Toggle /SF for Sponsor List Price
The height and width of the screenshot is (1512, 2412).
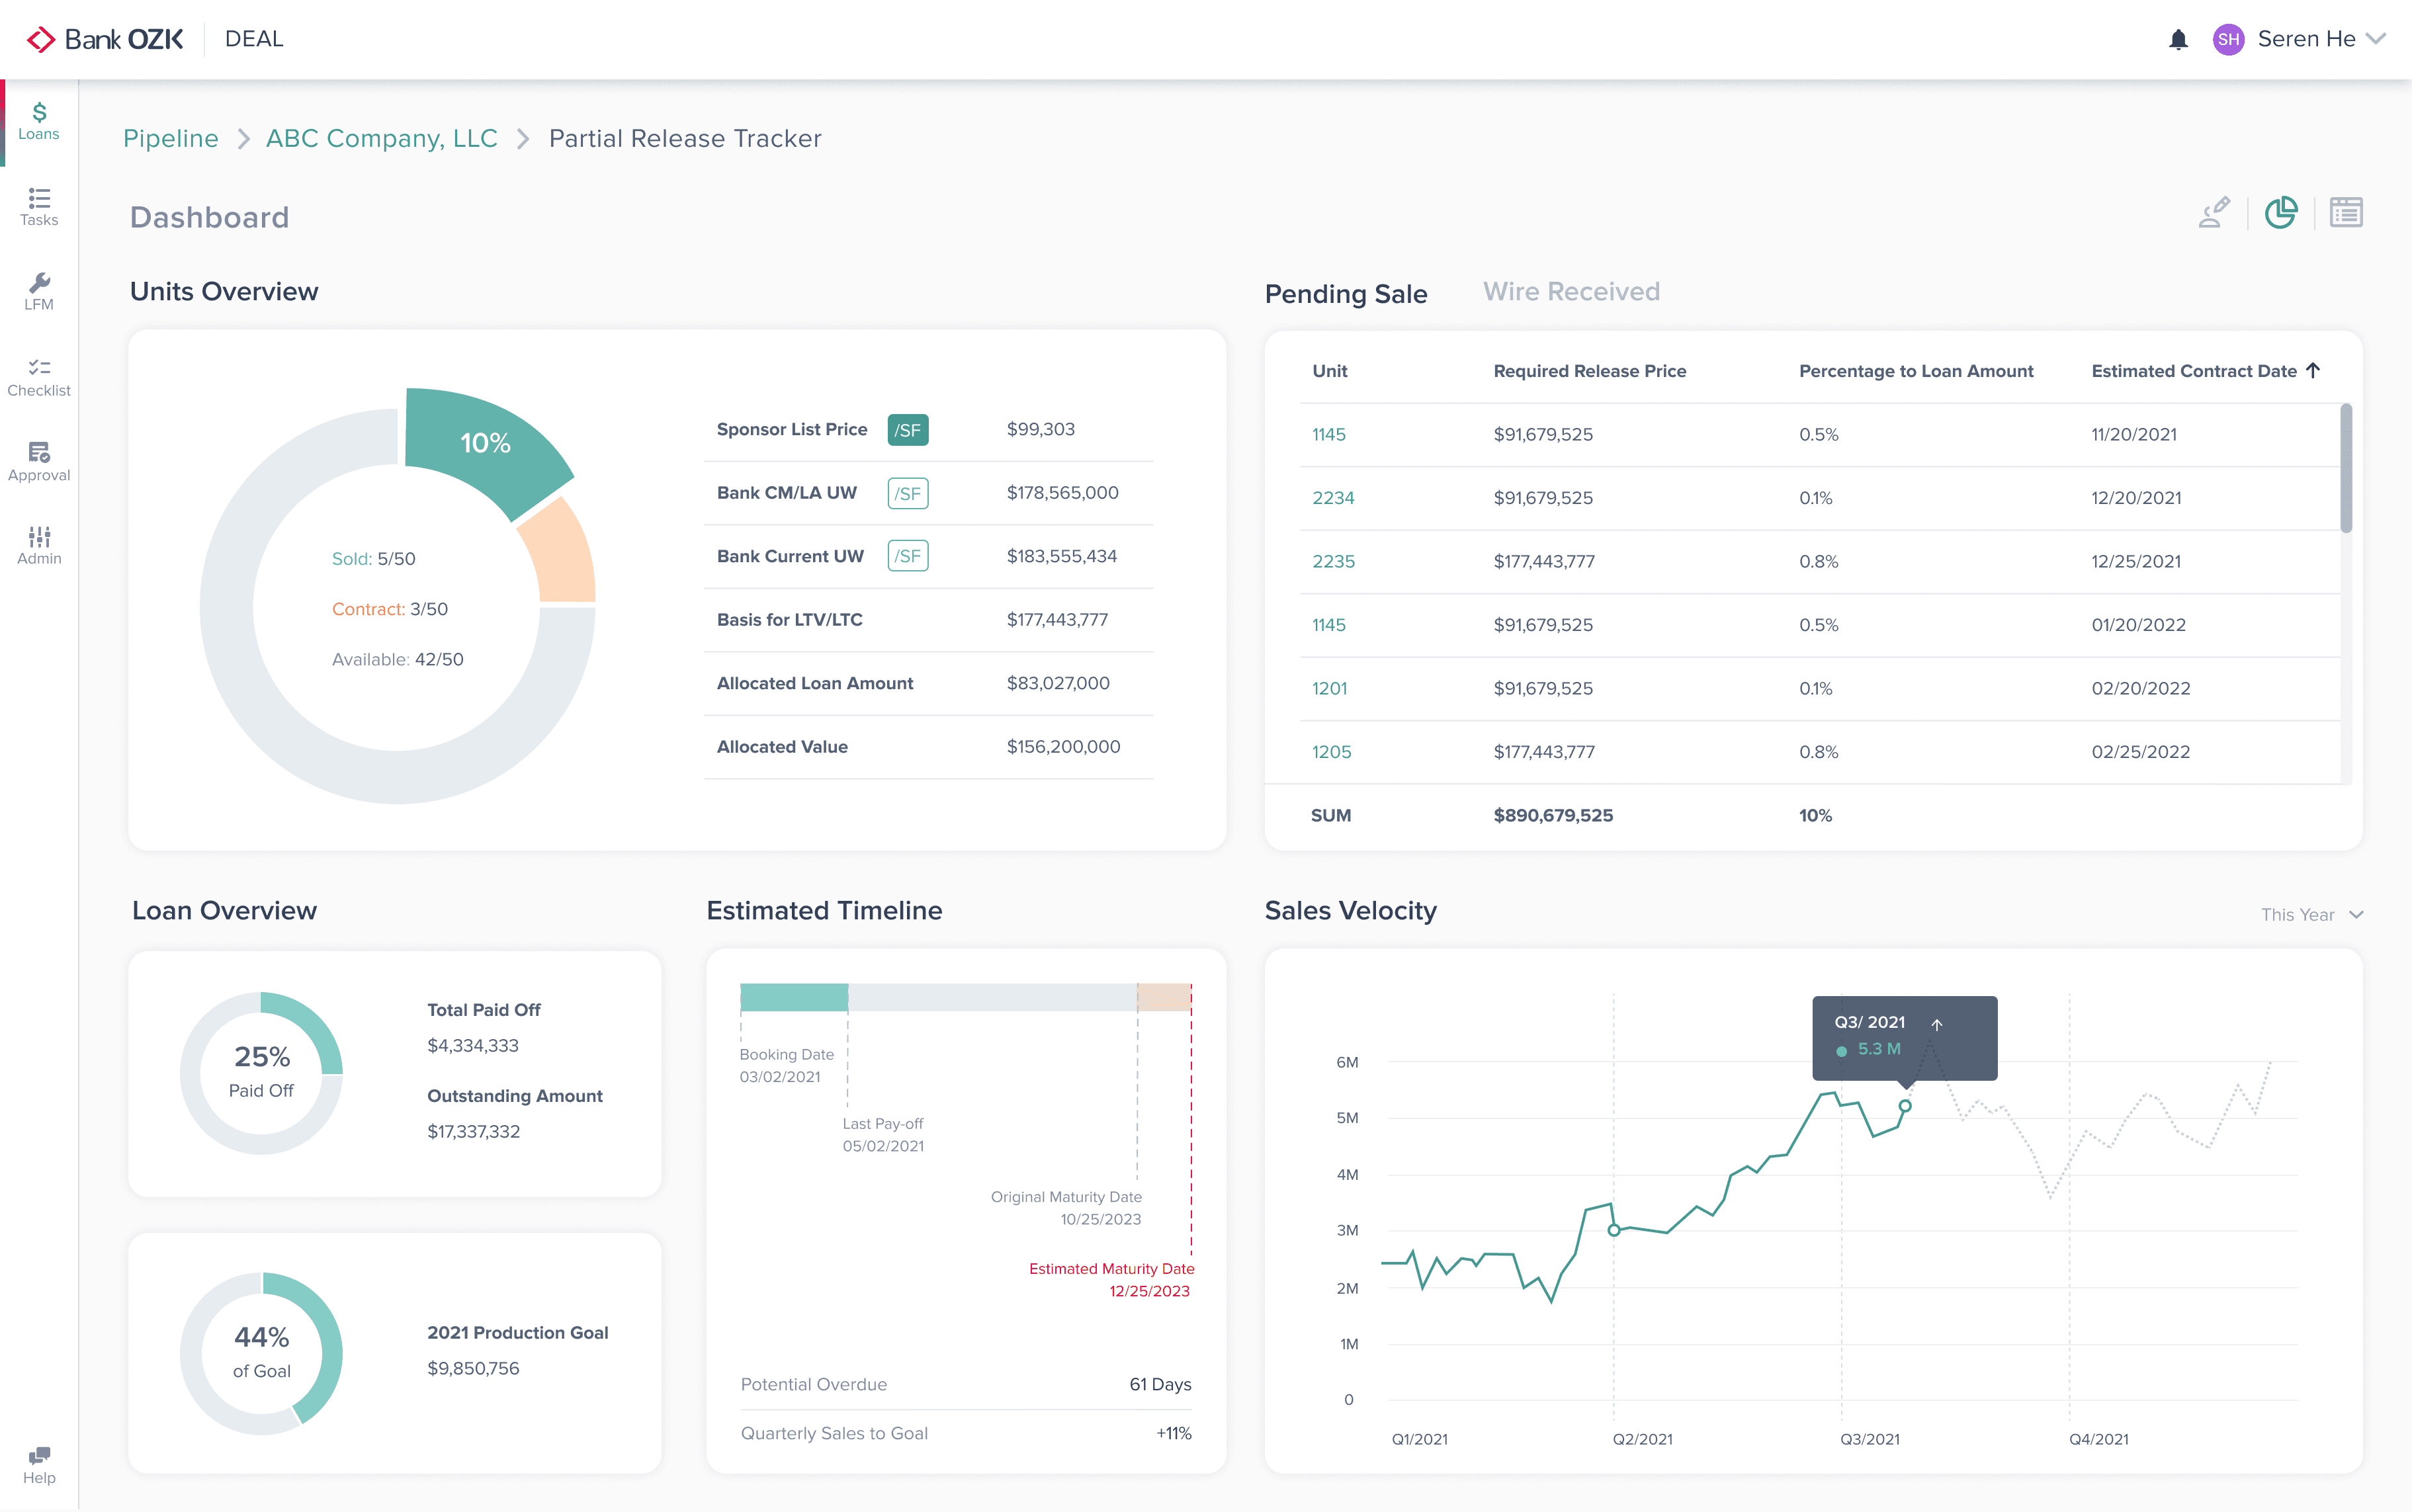tap(907, 430)
